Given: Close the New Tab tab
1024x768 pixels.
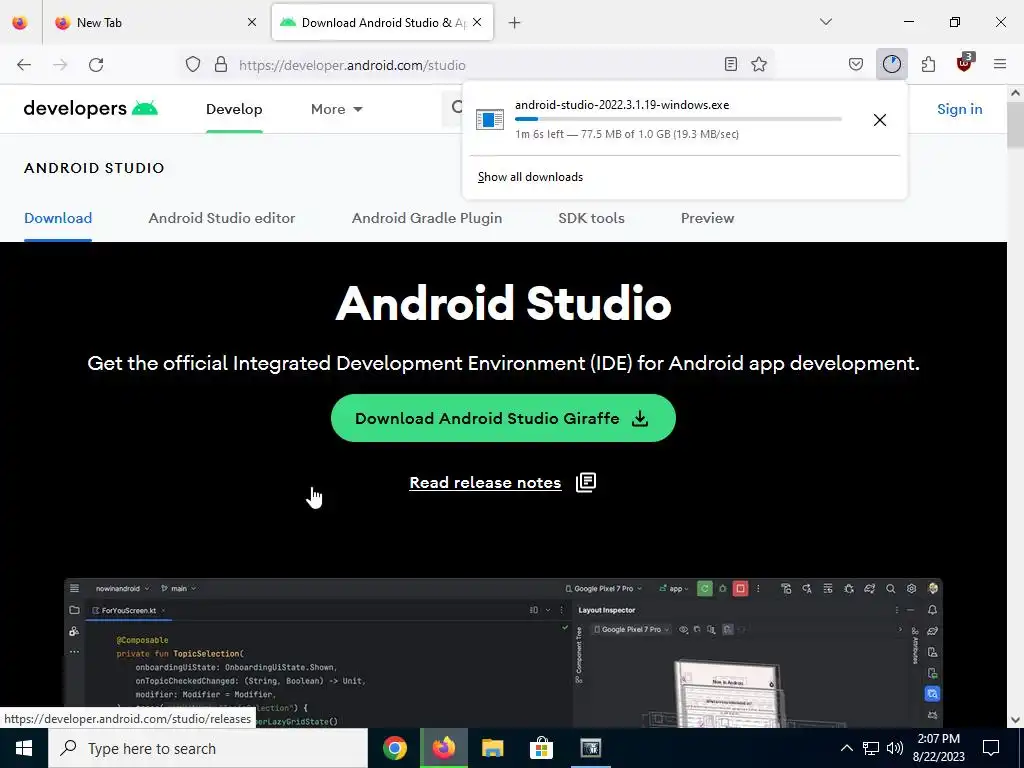Looking at the screenshot, I should coord(252,22).
